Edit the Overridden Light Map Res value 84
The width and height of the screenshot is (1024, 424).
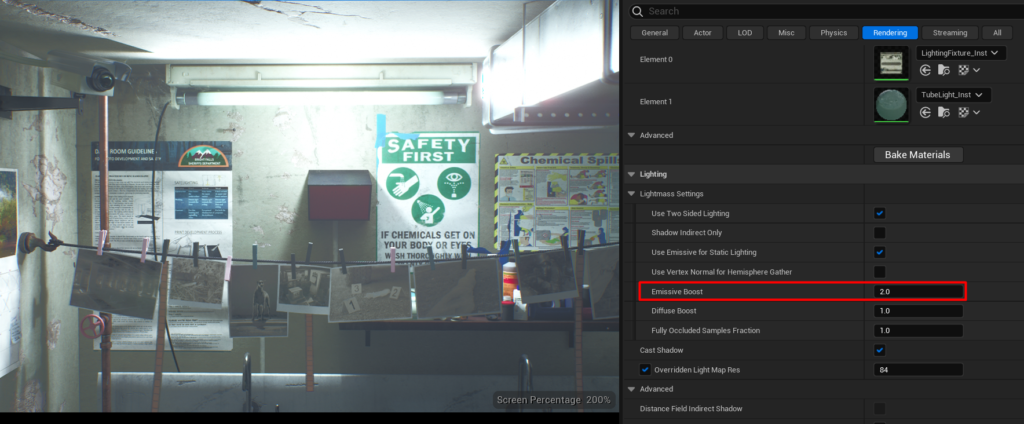pyautogui.click(x=918, y=370)
